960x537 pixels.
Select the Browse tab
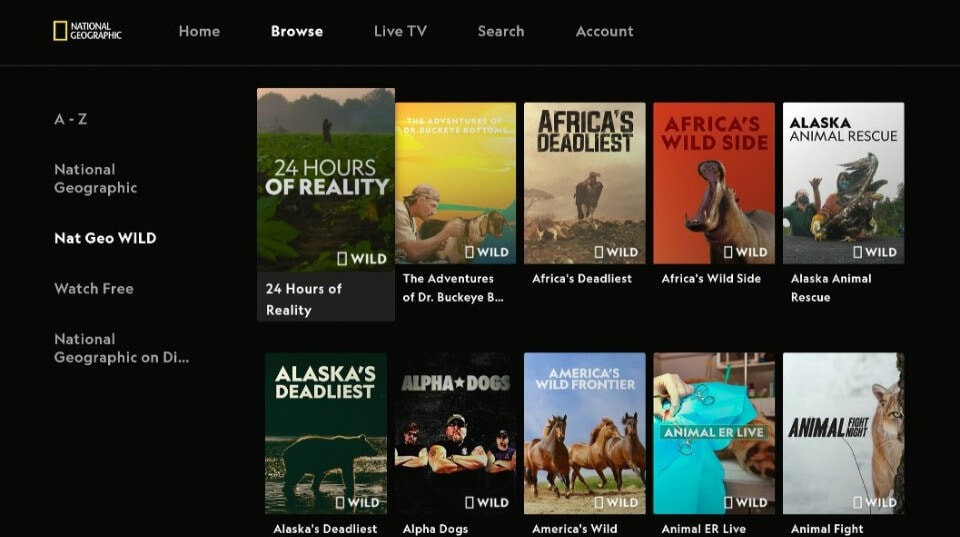click(x=297, y=31)
